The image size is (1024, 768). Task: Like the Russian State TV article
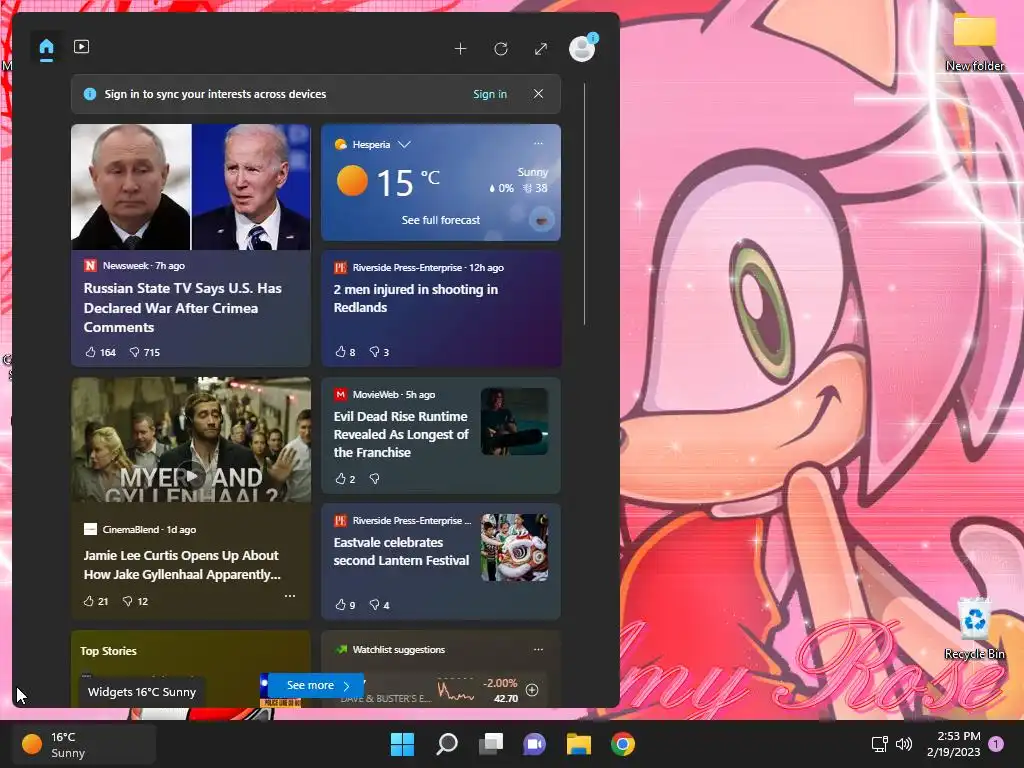click(100, 352)
